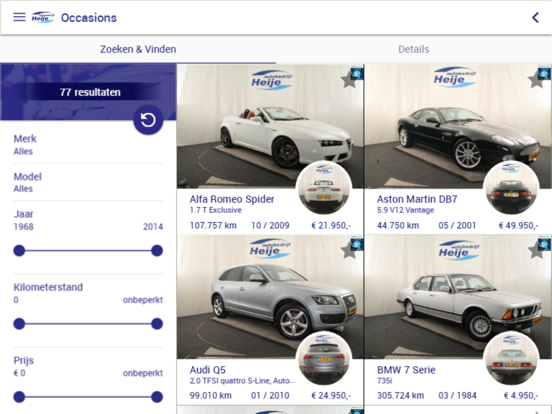The image size is (552, 414).
Task: View Aston Martin DB7 rear round thumbnail
Action: pyautogui.click(x=511, y=188)
